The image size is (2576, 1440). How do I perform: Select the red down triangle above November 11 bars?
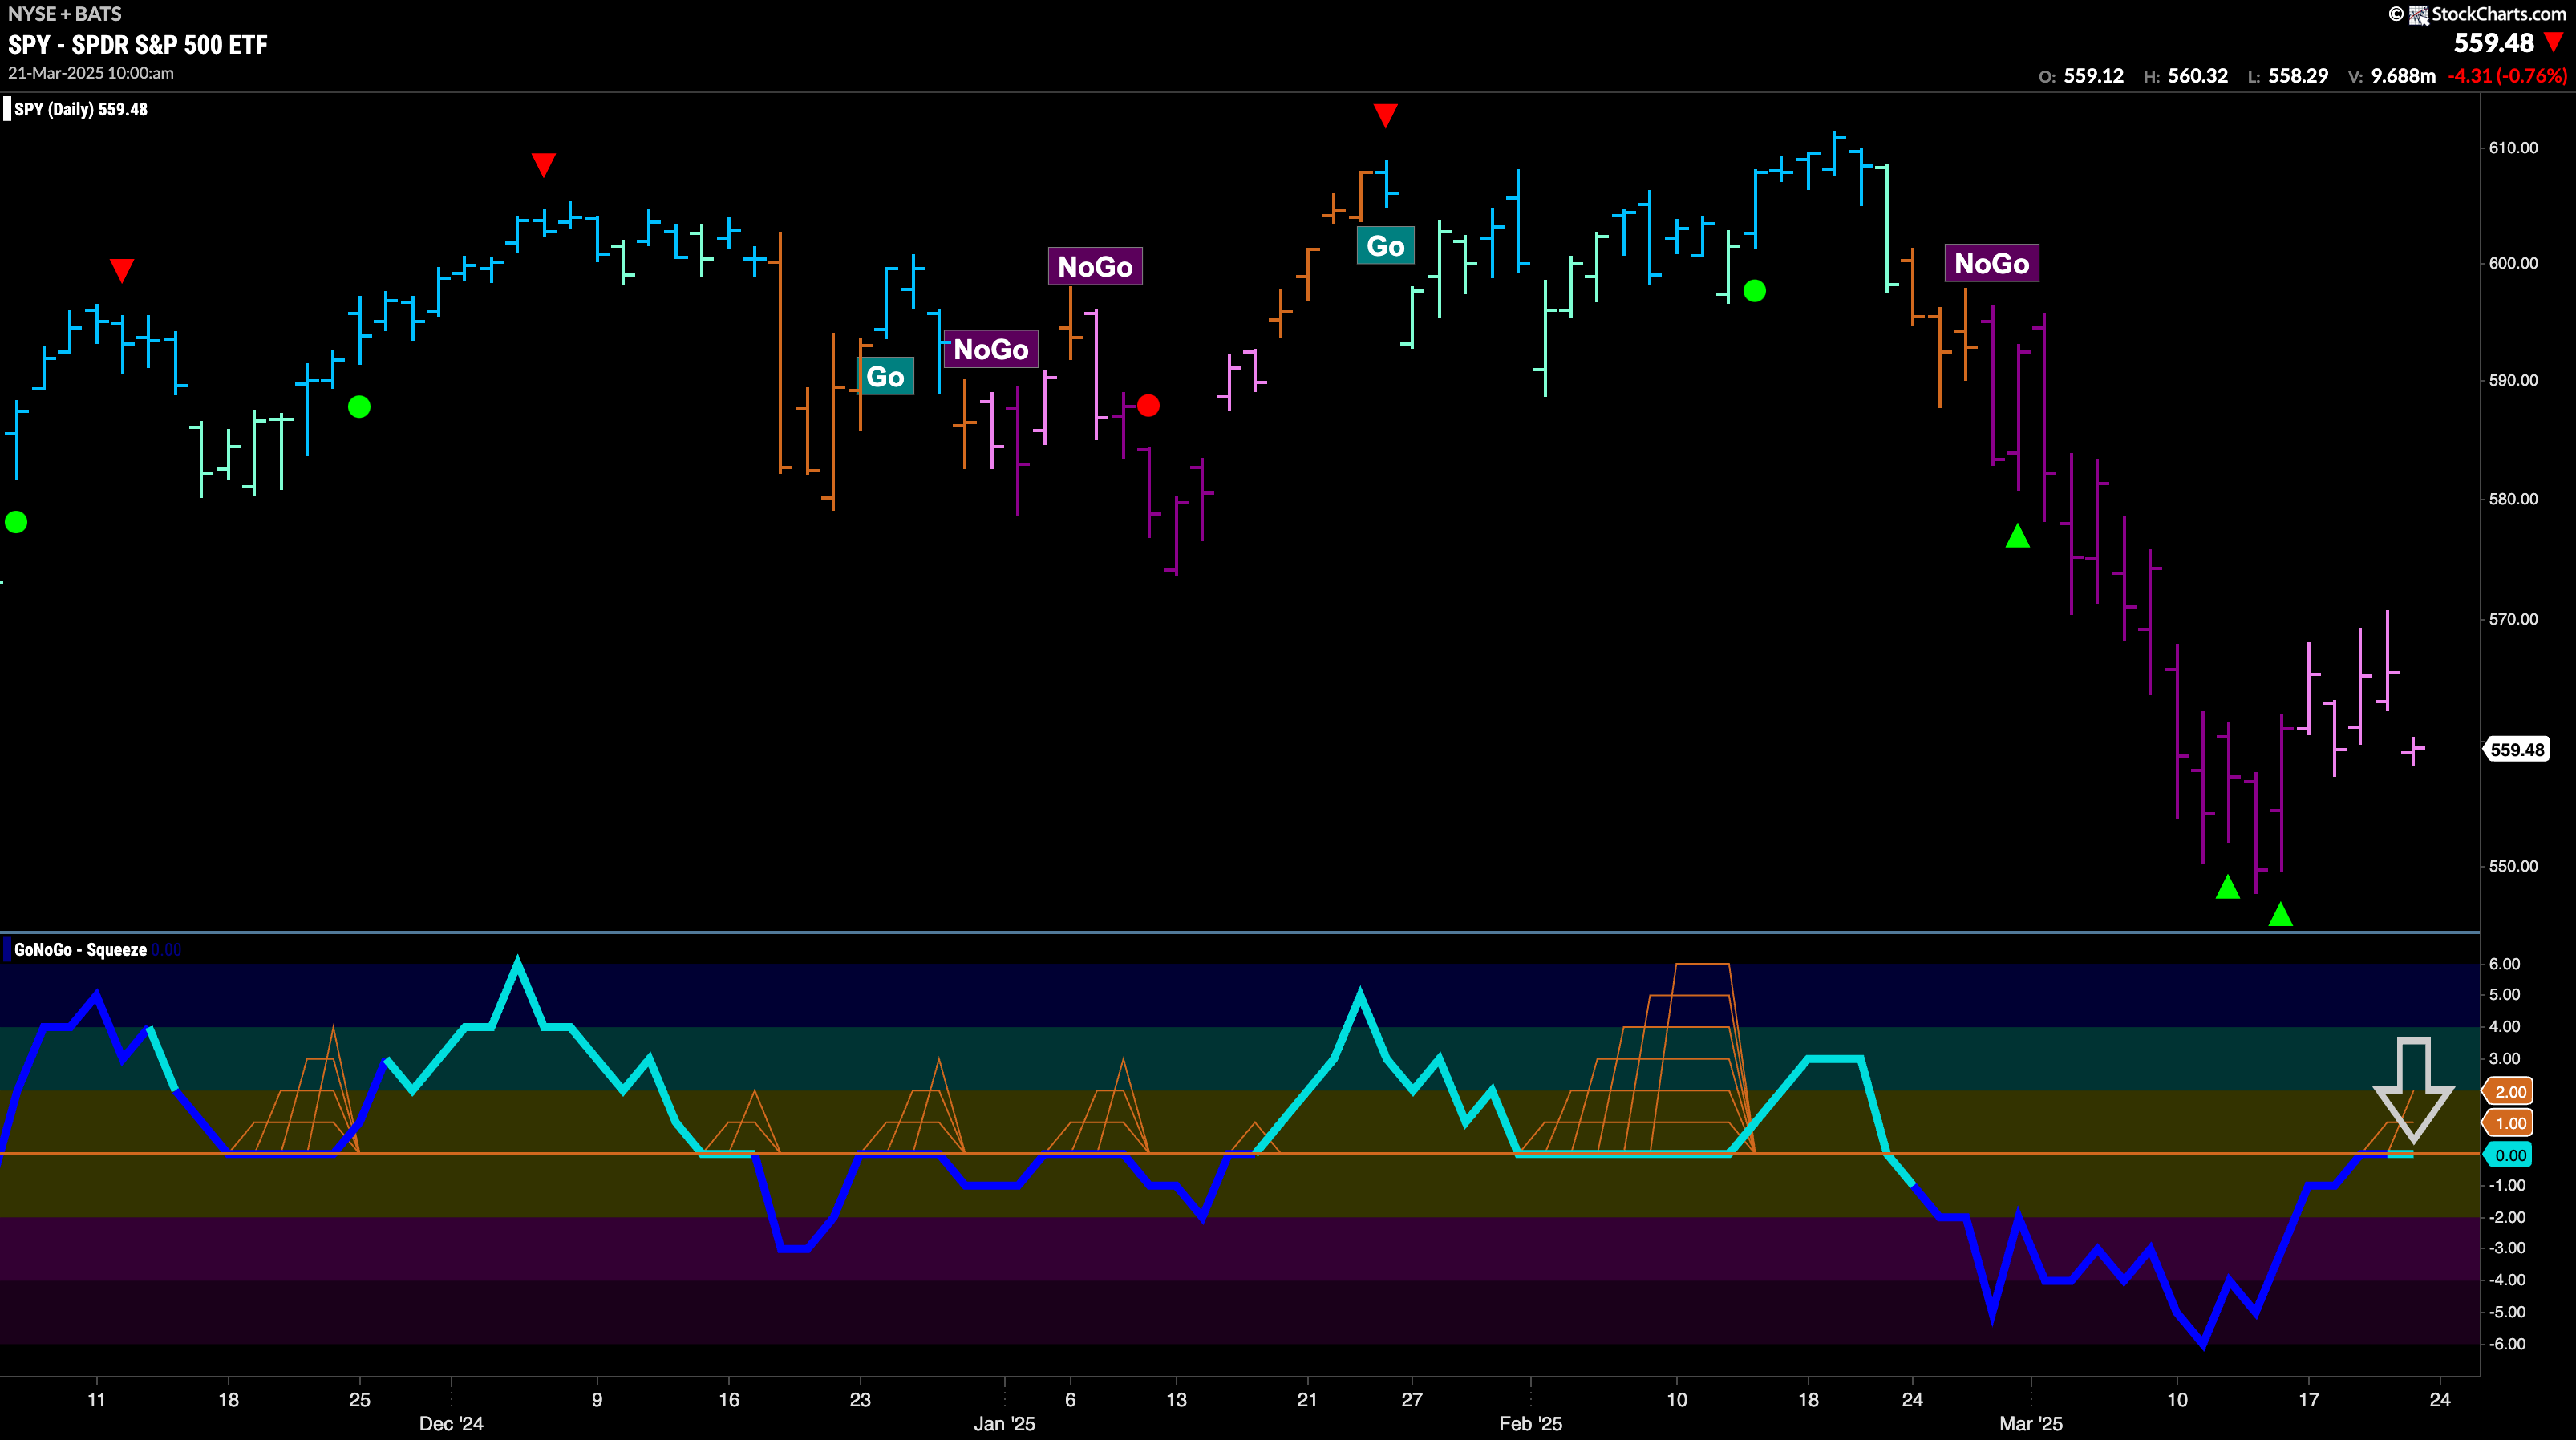(122, 270)
